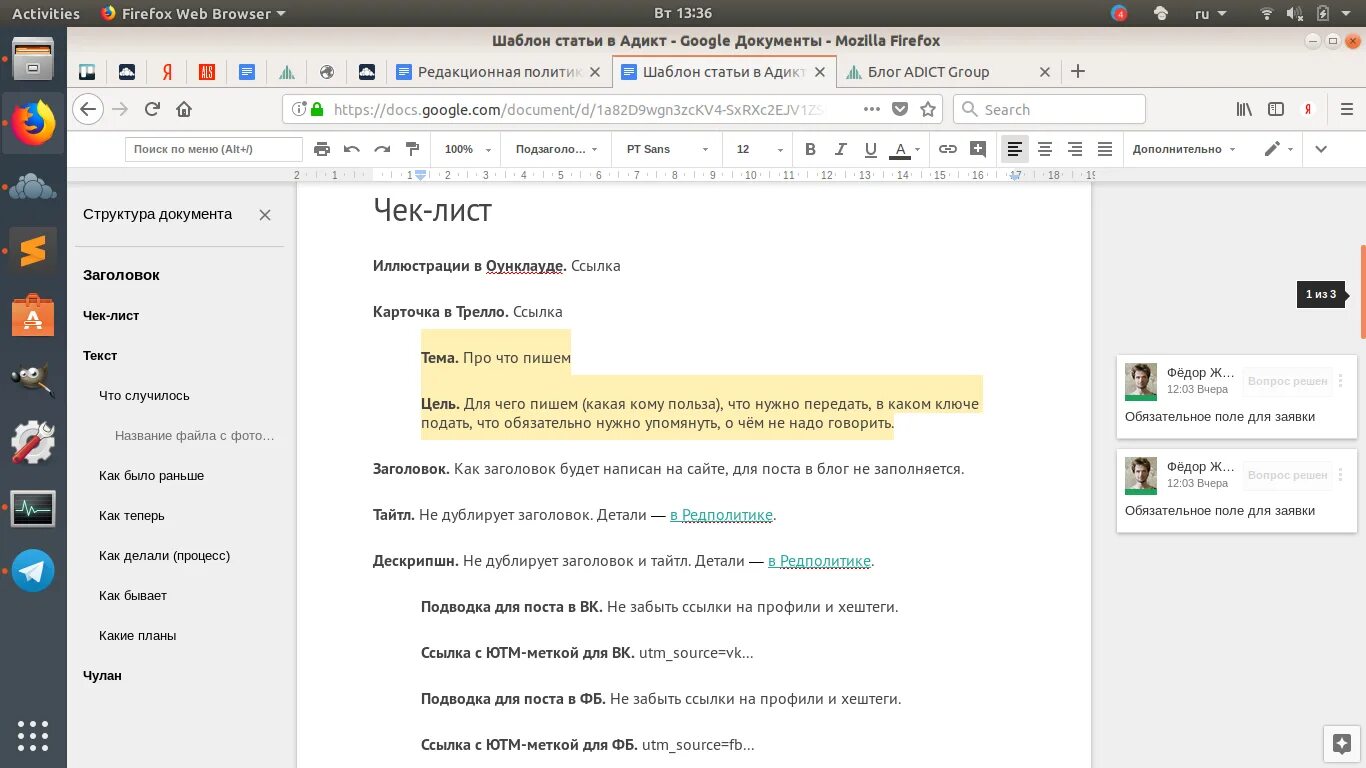This screenshot has width=1366, height=768.
Task: Align text to the left
Action: click(x=1015, y=149)
